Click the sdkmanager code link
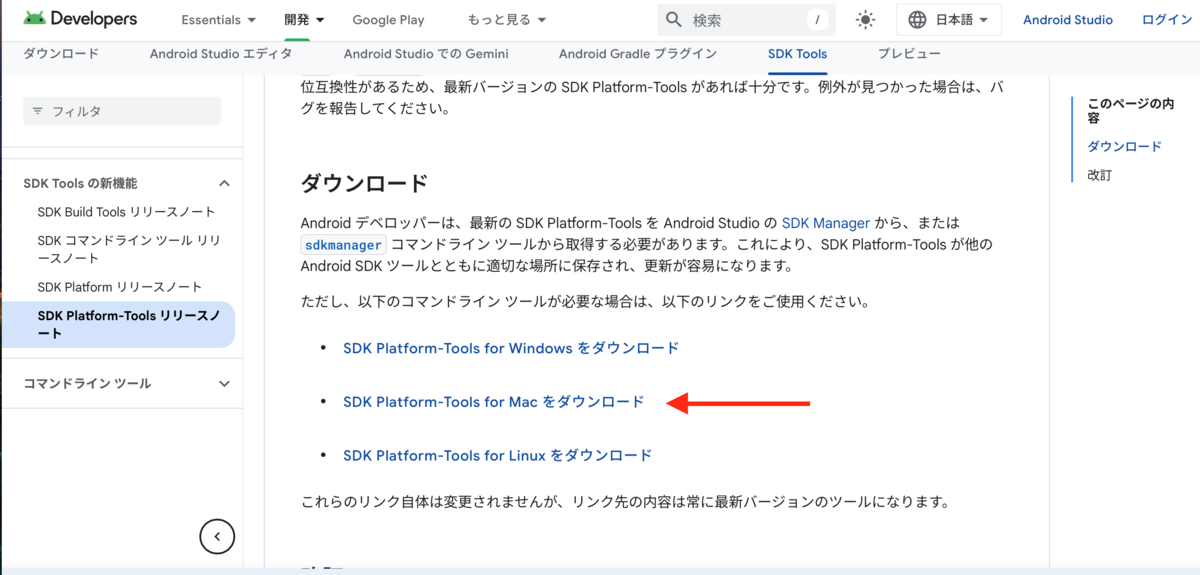Image resolution: width=1200 pixels, height=575 pixels. [x=343, y=244]
